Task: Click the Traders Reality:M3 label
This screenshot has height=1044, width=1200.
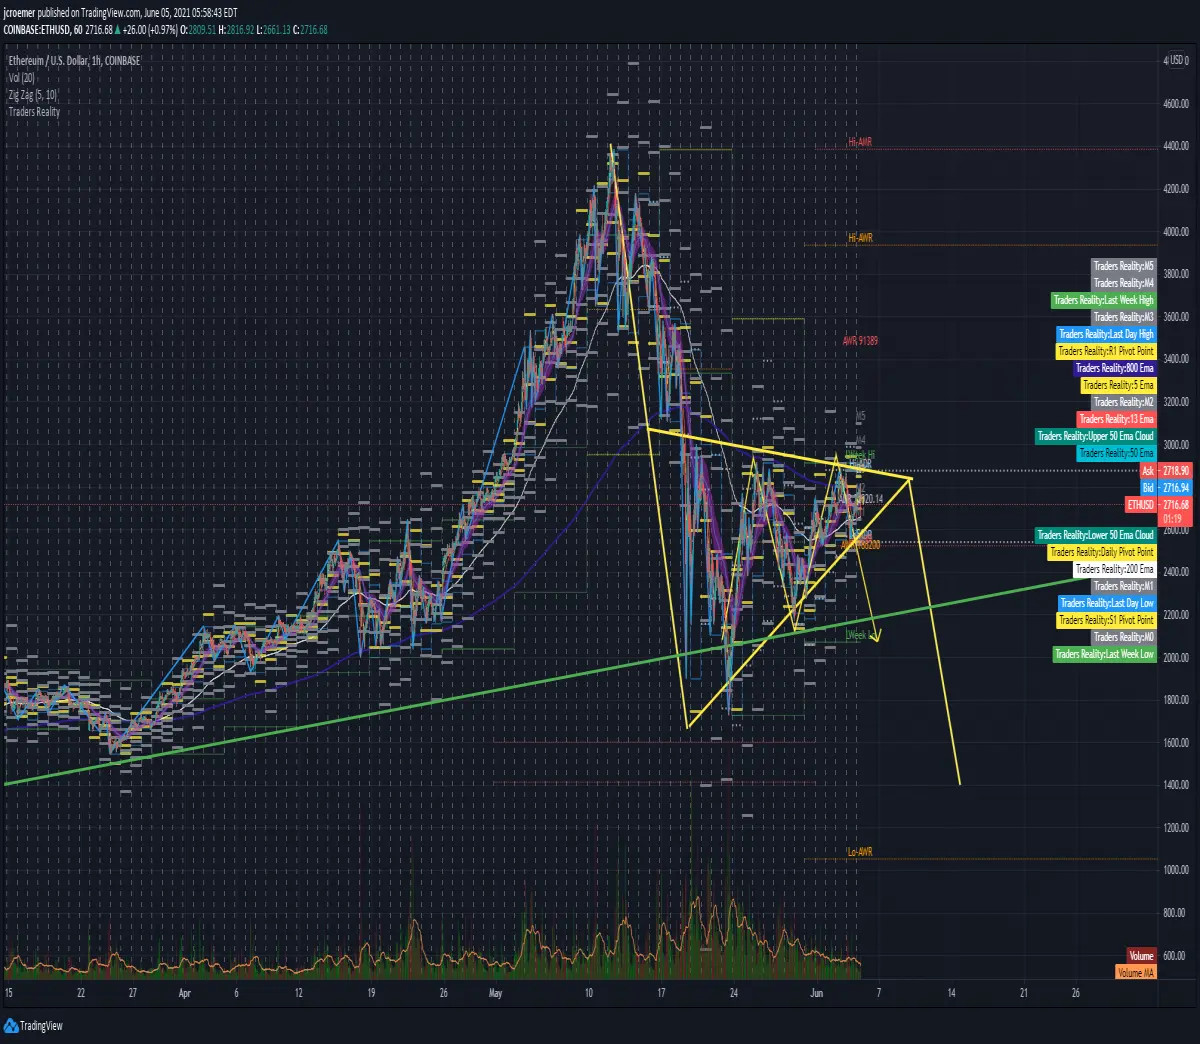Action: [x=1123, y=317]
